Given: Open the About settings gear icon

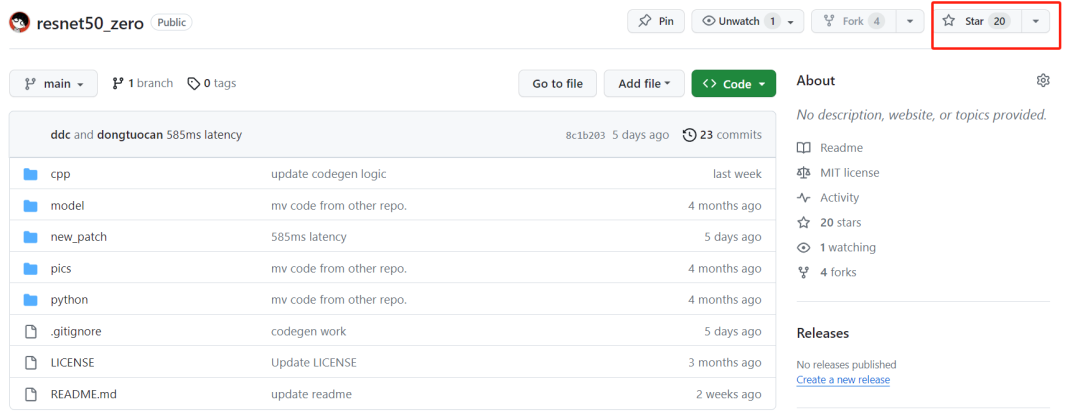Looking at the screenshot, I should [x=1043, y=81].
